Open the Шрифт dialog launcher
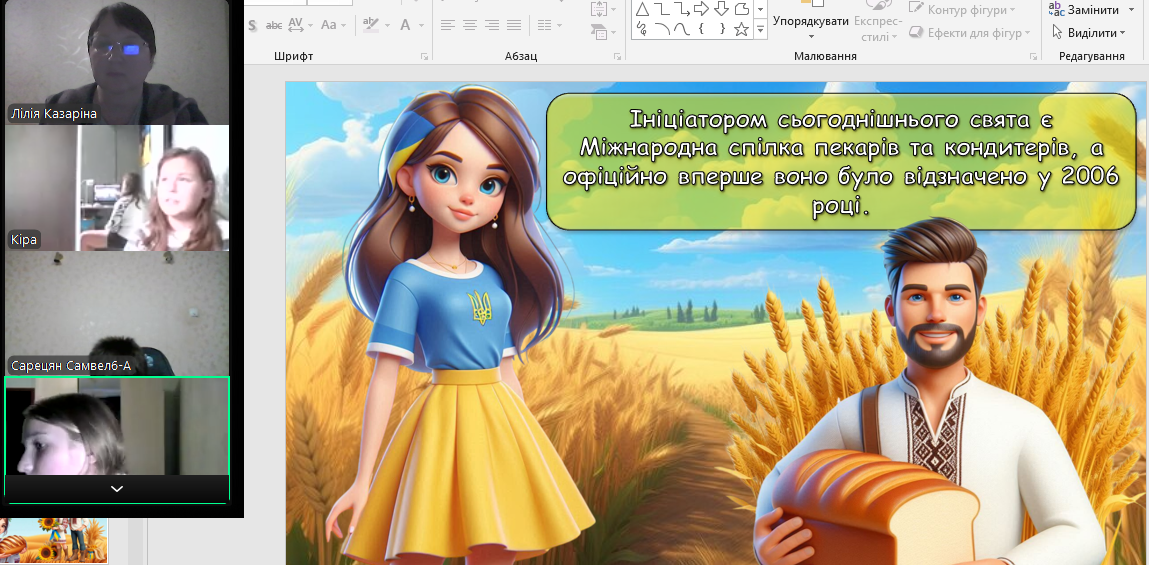This screenshot has width=1149, height=565. pos(424,57)
